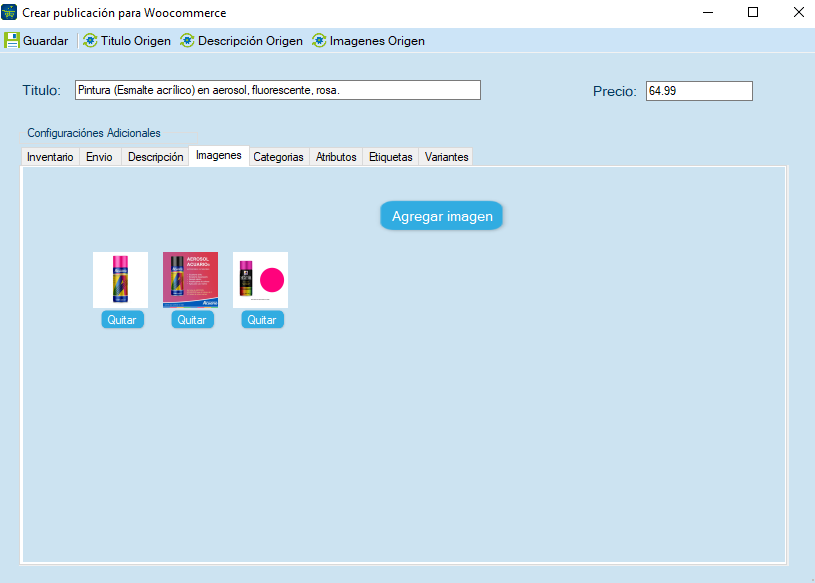Click the Precio: label
The image size is (815, 583).
click(x=615, y=91)
